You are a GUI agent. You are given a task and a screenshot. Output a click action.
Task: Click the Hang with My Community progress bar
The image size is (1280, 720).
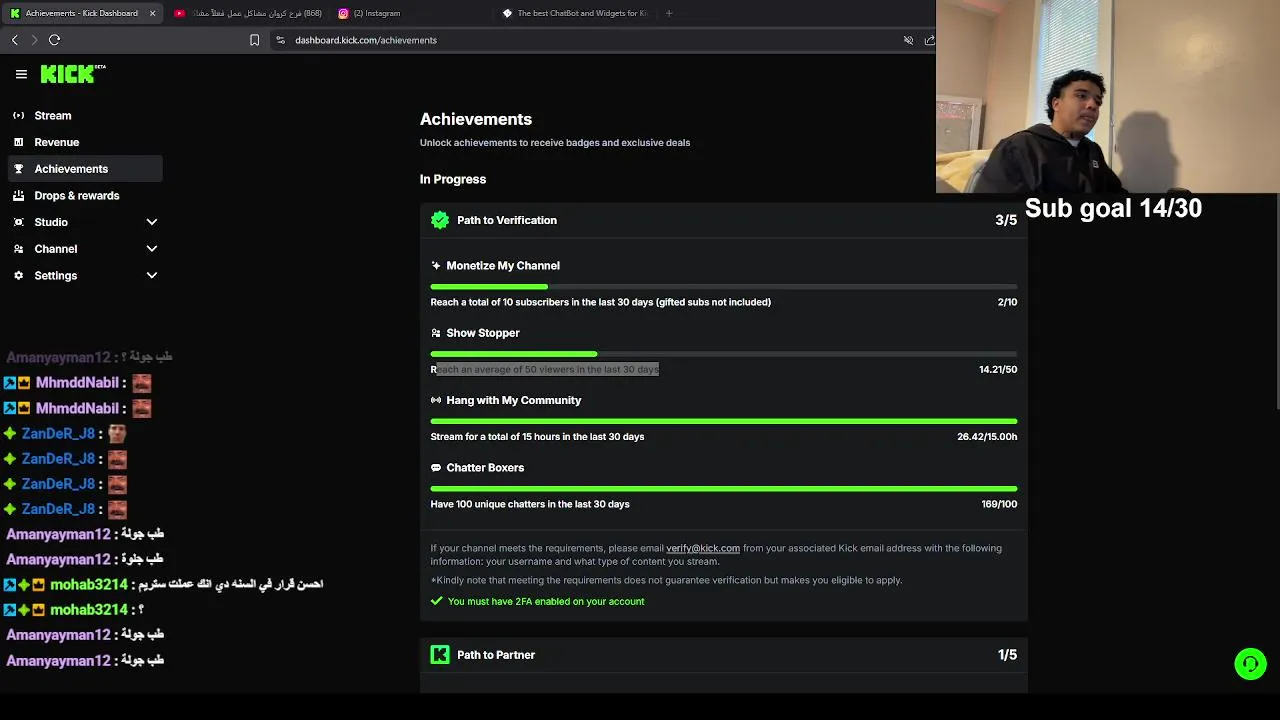[724, 421]
